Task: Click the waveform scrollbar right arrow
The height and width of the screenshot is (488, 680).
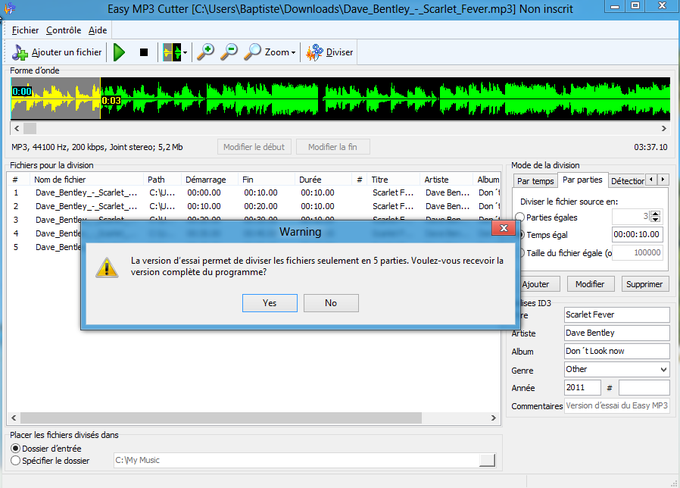Action: (664, 128)
